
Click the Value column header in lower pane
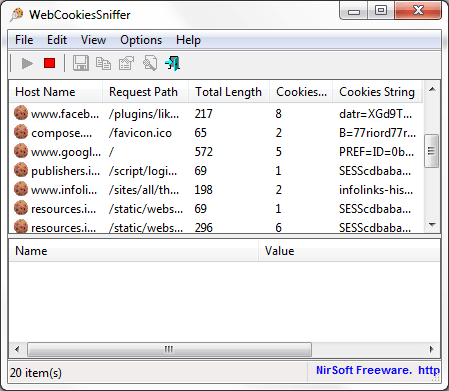point(349,251)
